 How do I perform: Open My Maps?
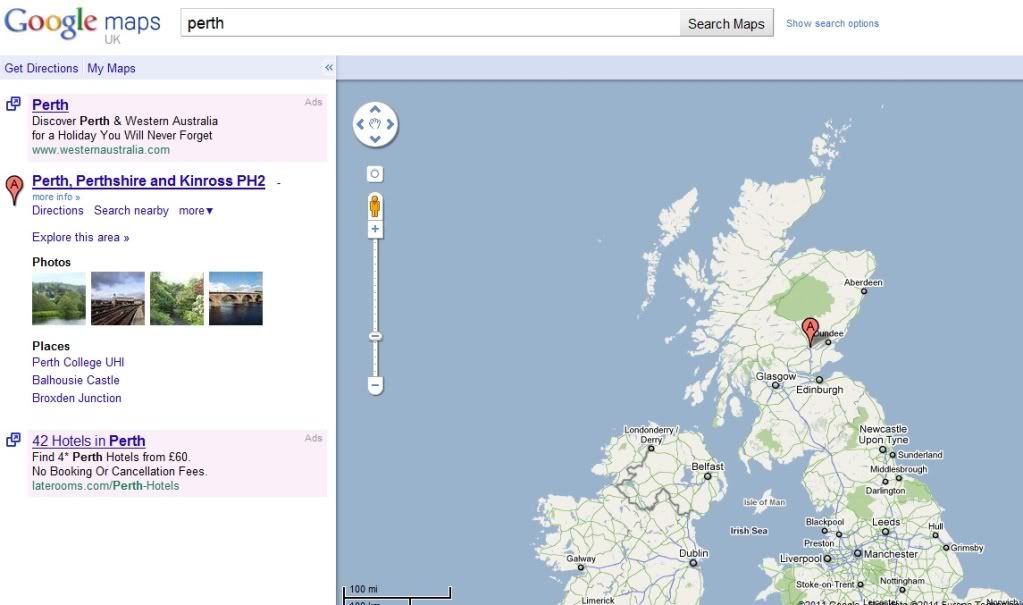point(112,68)
